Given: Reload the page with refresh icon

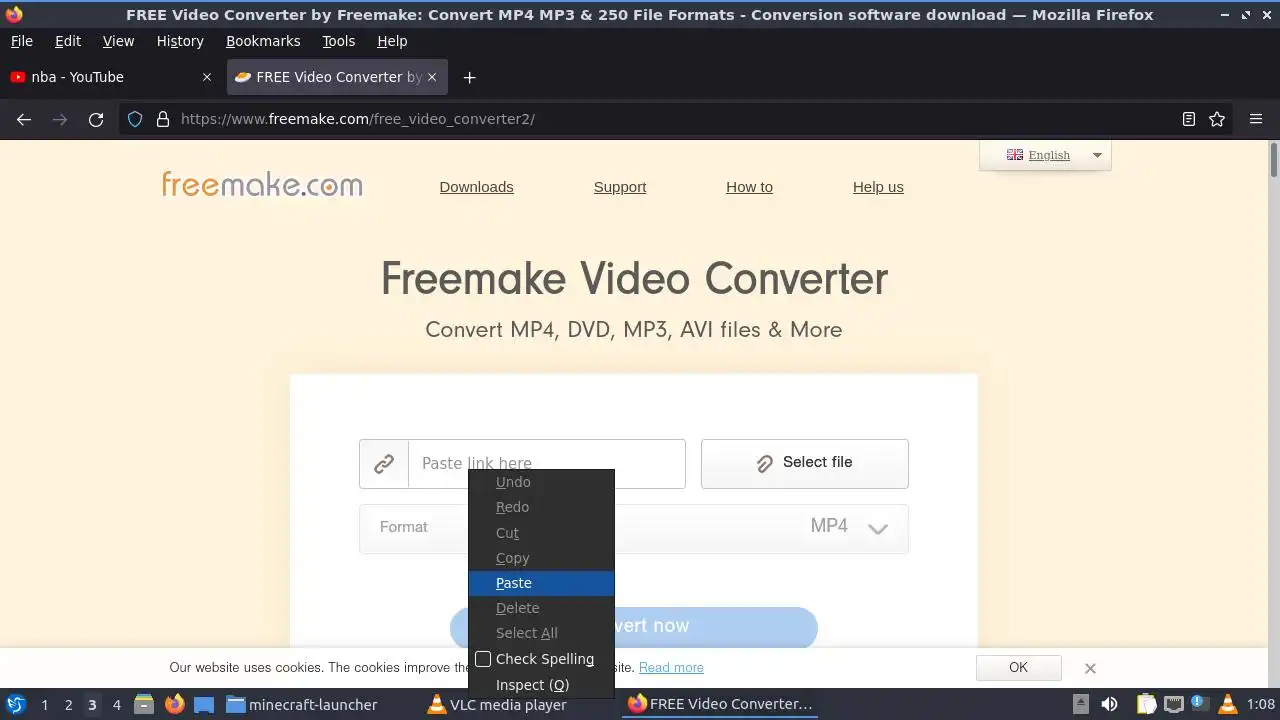Looking at the screenshot, I should pos(96,119).
